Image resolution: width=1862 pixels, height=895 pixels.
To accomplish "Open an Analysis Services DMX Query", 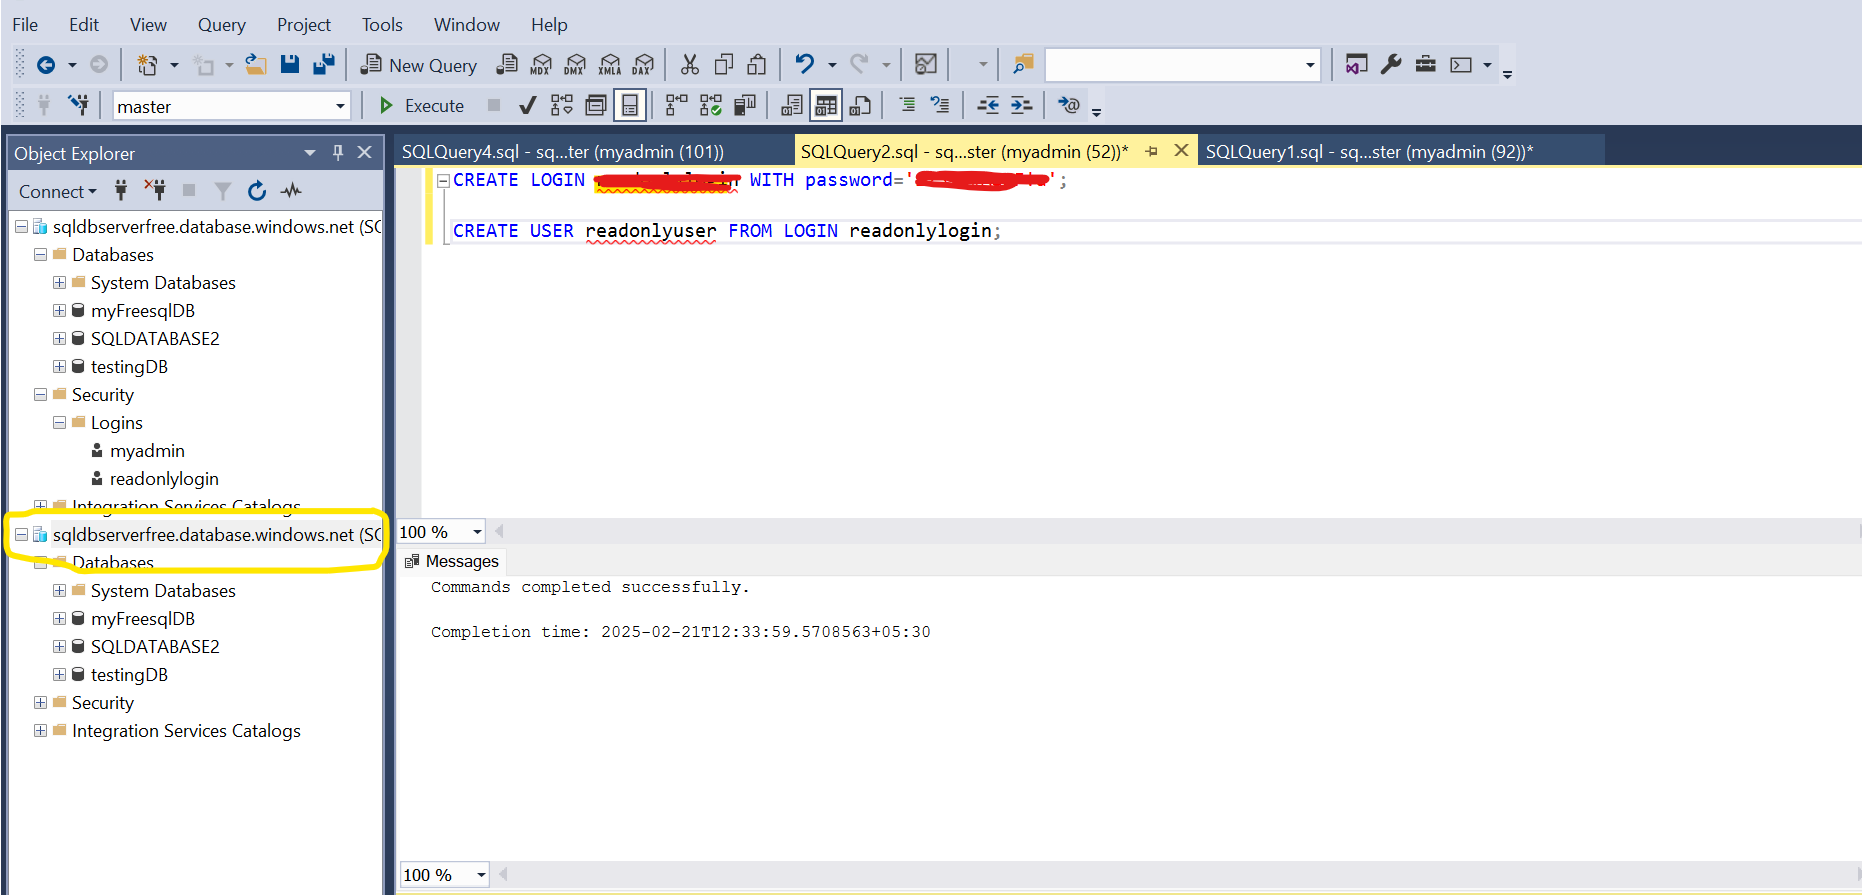I will (575, 65).
